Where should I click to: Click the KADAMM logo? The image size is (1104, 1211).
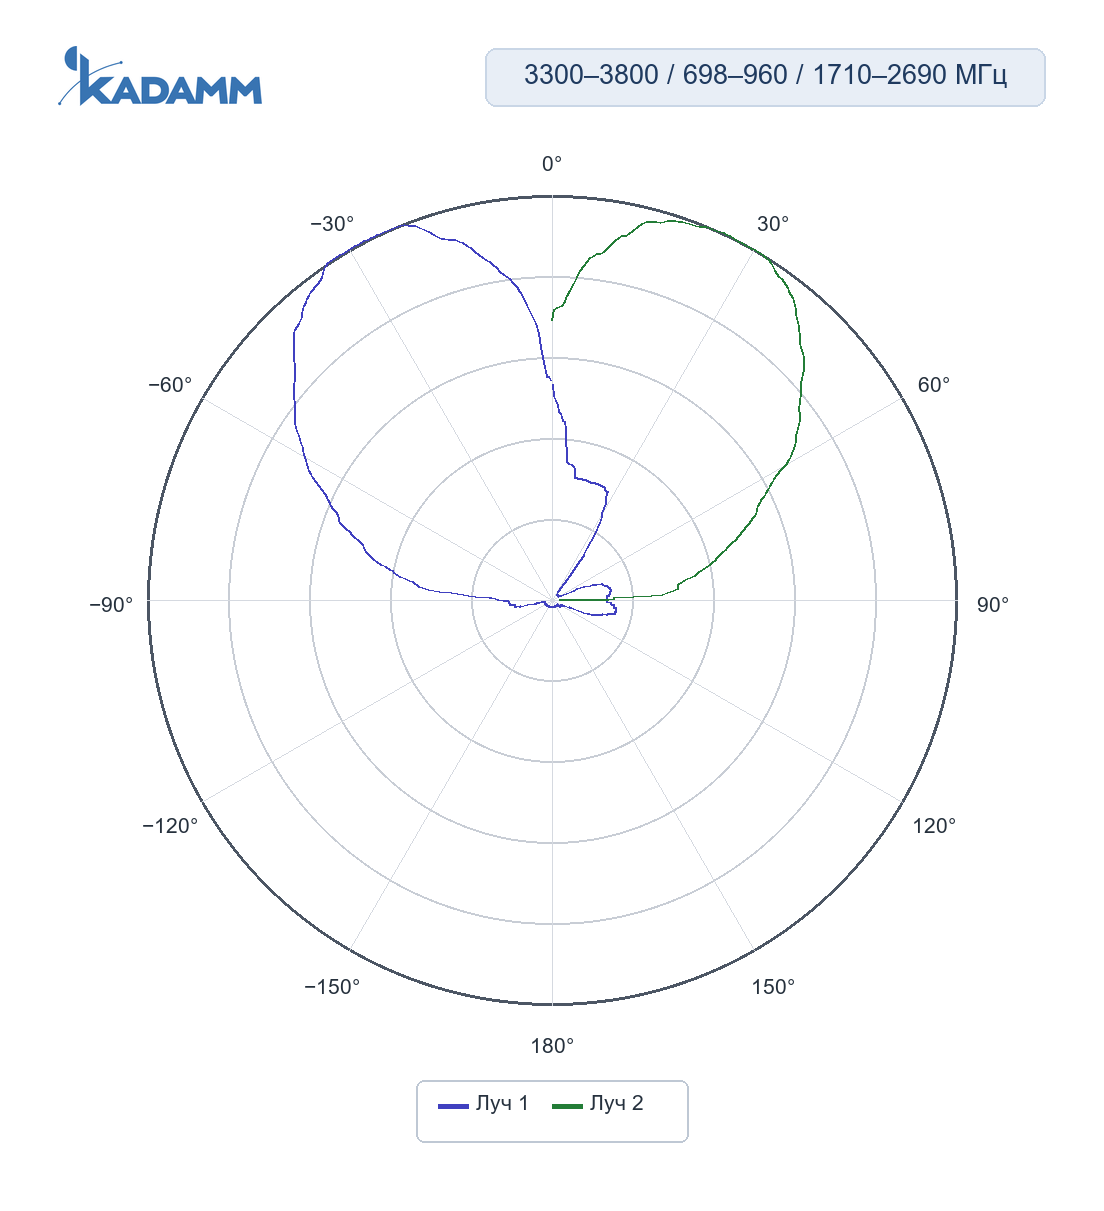160,76
